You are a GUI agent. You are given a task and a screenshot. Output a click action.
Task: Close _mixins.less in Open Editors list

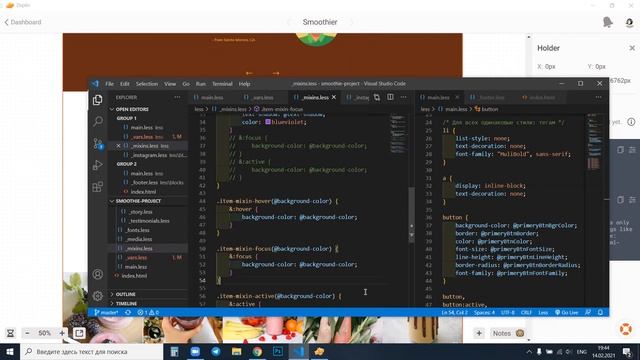click(x=118, y=146)
